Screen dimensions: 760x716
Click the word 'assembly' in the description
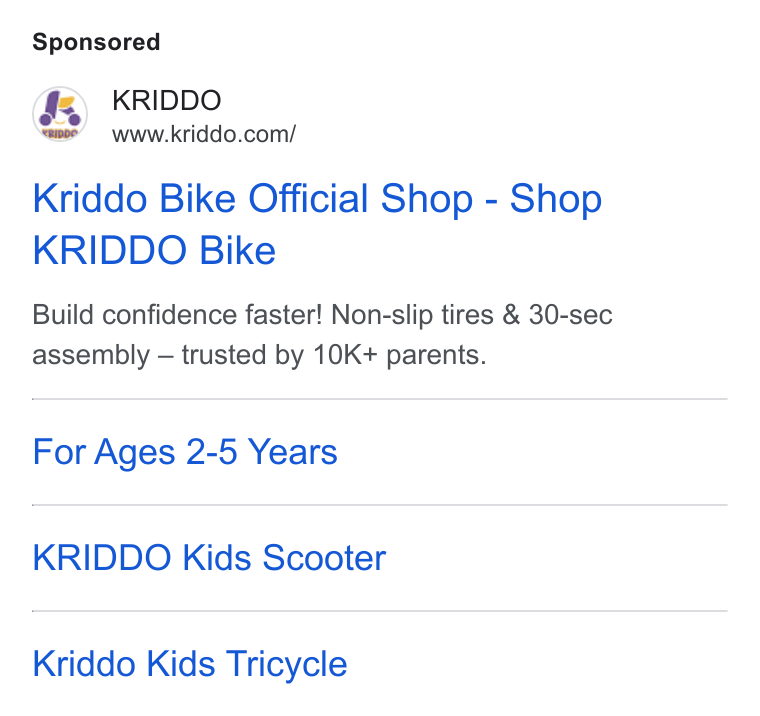pyautogui.click(x=91, y=356)
